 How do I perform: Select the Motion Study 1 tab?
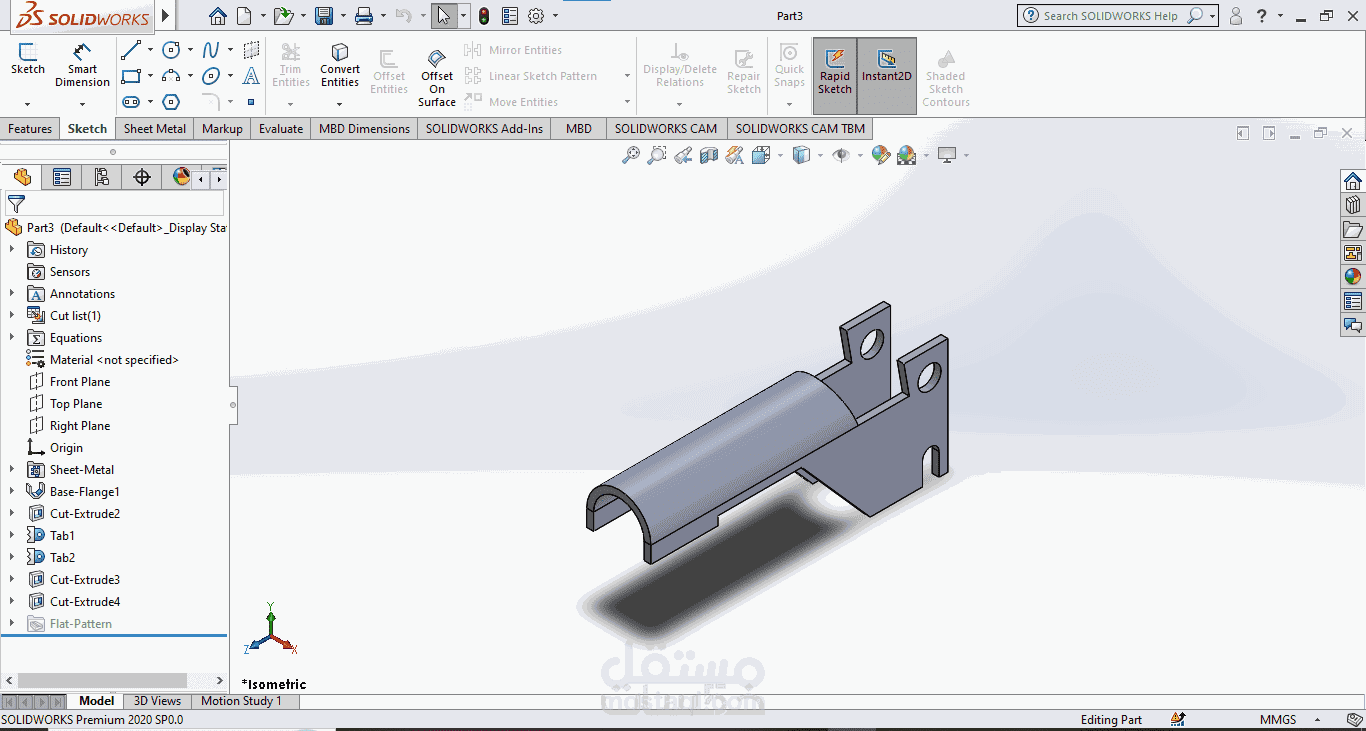[x=241, y=701]
